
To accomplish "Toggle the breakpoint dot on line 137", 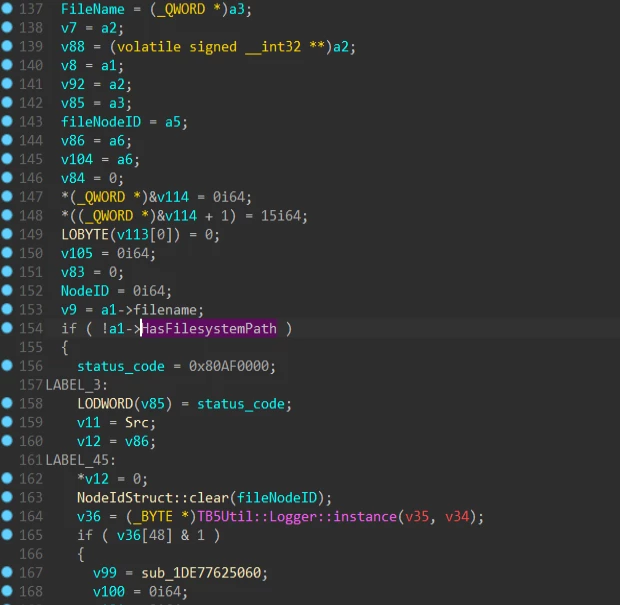I will [8, 9].
